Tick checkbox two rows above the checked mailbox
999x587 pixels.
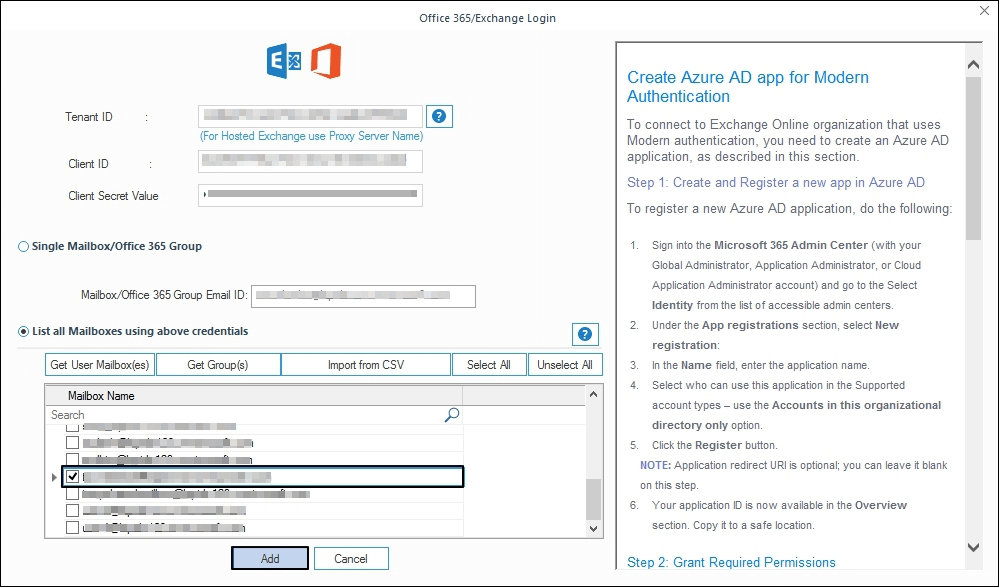click(73, 442)
